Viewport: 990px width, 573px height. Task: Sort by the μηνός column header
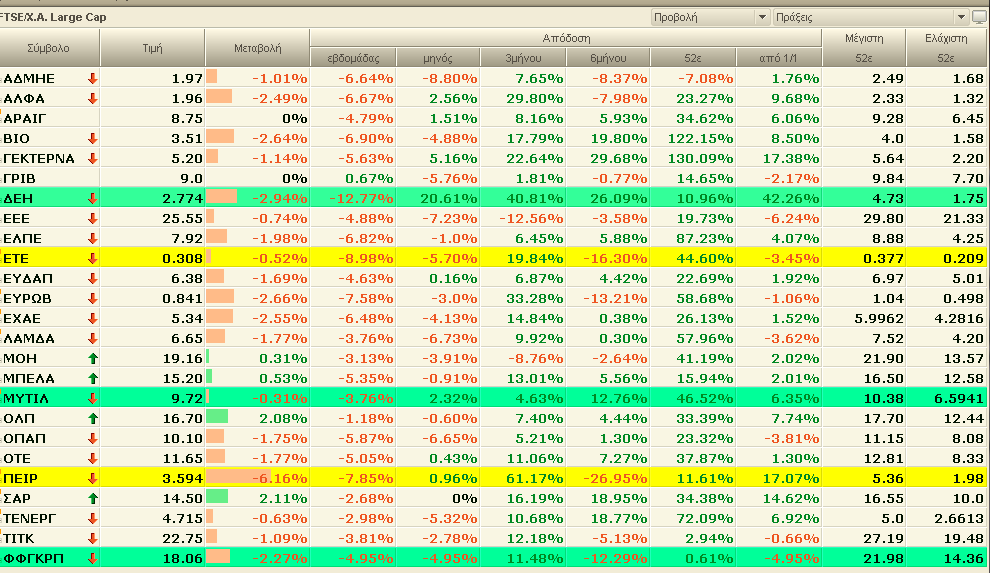pyautogui.click(x=438, y=58)
